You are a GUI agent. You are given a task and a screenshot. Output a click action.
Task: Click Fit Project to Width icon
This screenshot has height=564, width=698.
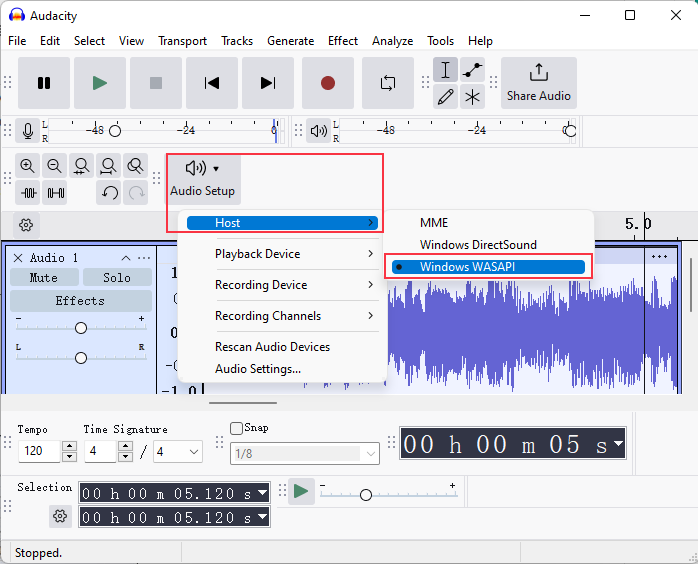[x=109, y=166]
